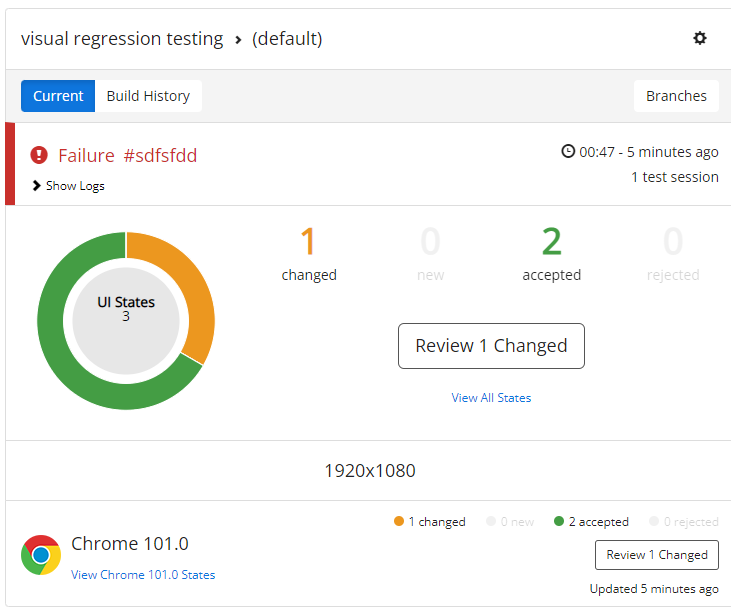Click the (default) breadcrumb
Image resolution: width=731 pixels, height=615 pixels.
pos(287,39)
